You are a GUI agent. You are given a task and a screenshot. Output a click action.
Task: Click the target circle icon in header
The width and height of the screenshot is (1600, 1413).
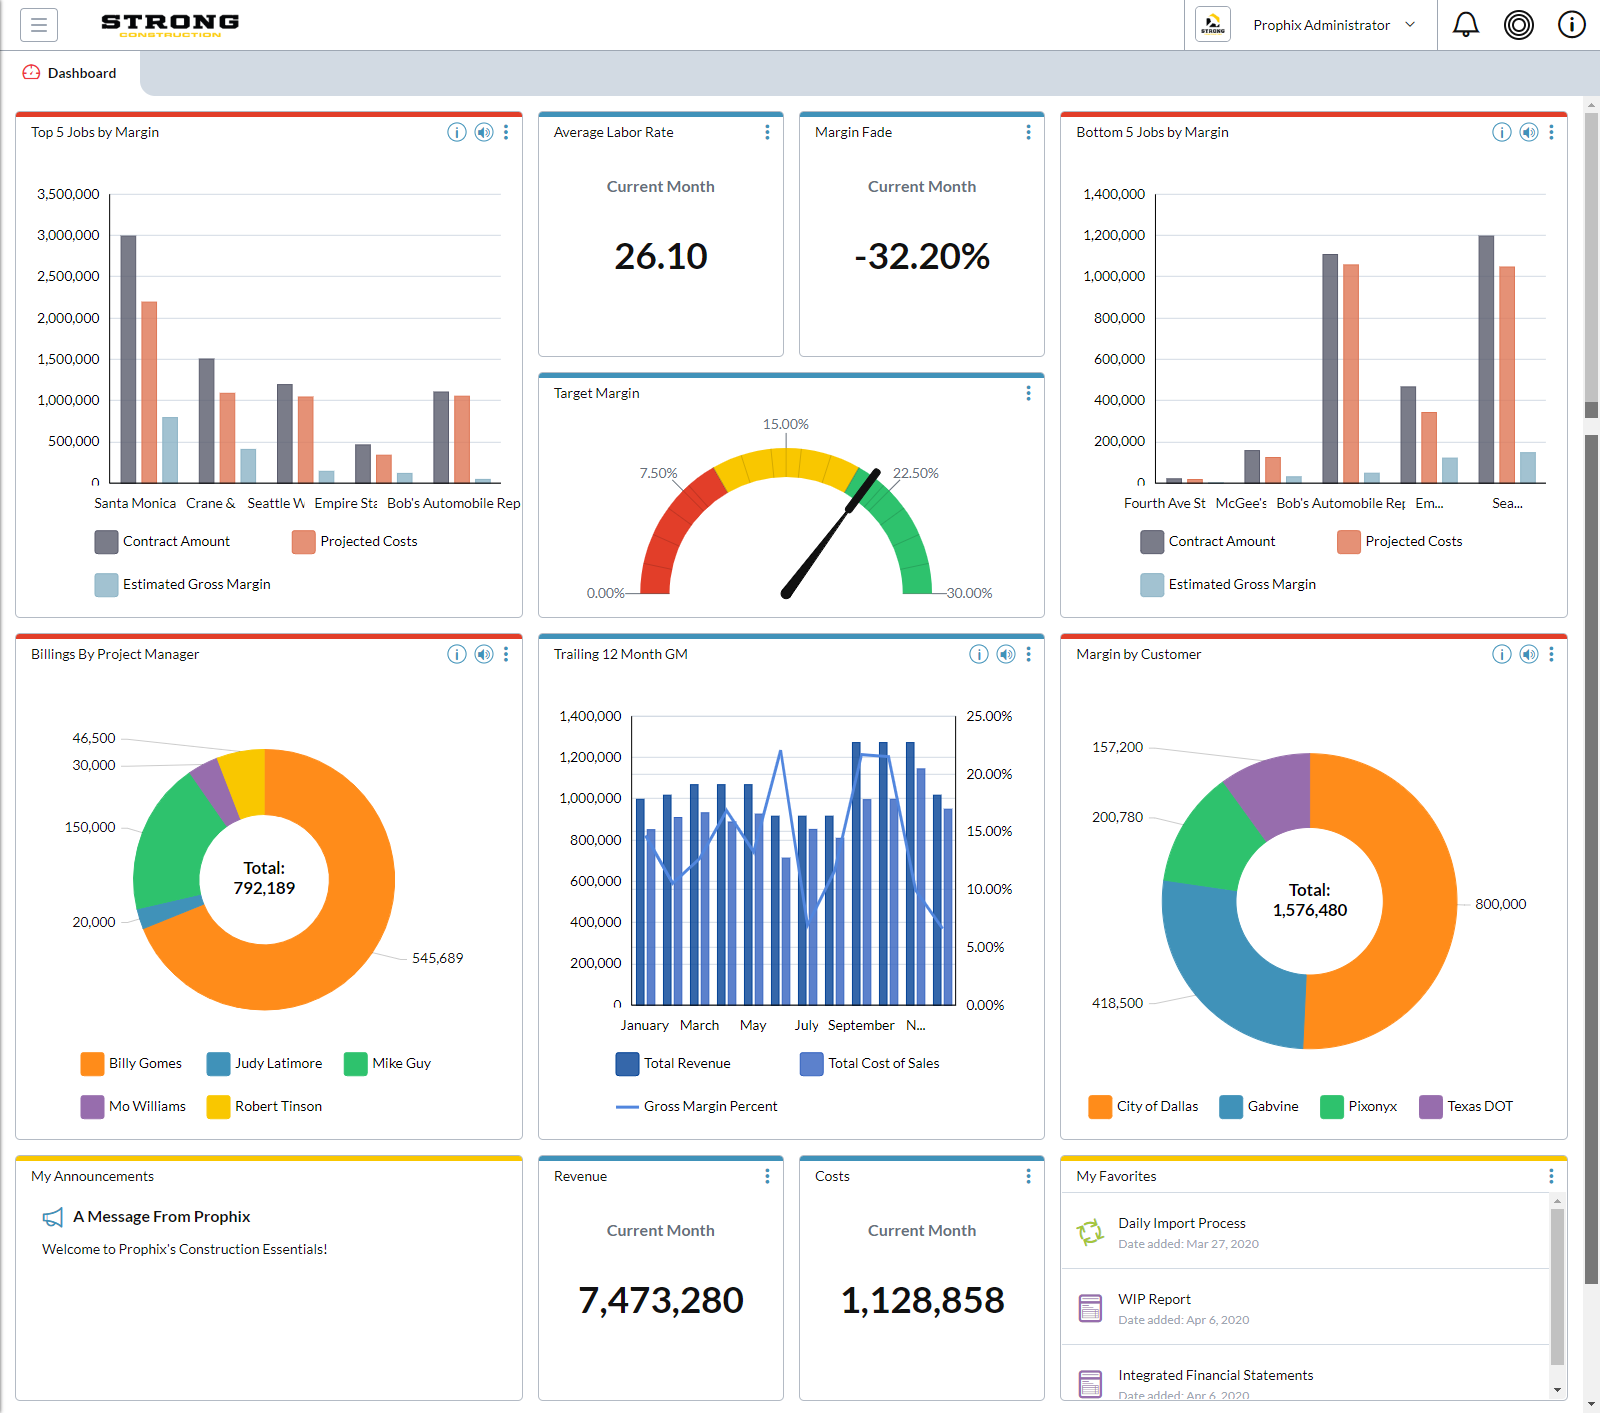pos(1519,25)
